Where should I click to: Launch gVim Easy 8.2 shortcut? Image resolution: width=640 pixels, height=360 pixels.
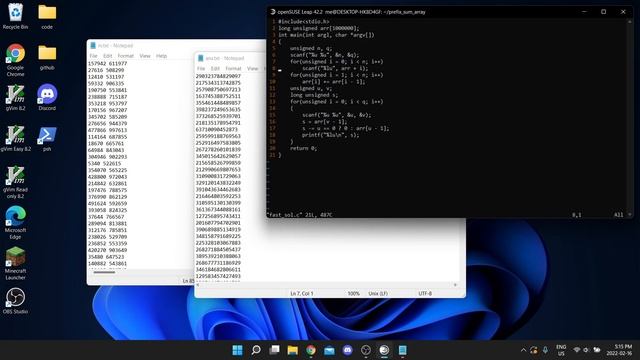point(15,138)
